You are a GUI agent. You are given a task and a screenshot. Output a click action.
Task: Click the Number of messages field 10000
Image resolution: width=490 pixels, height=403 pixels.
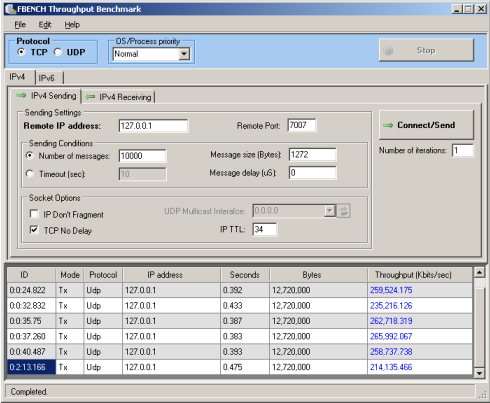point(142,156)
